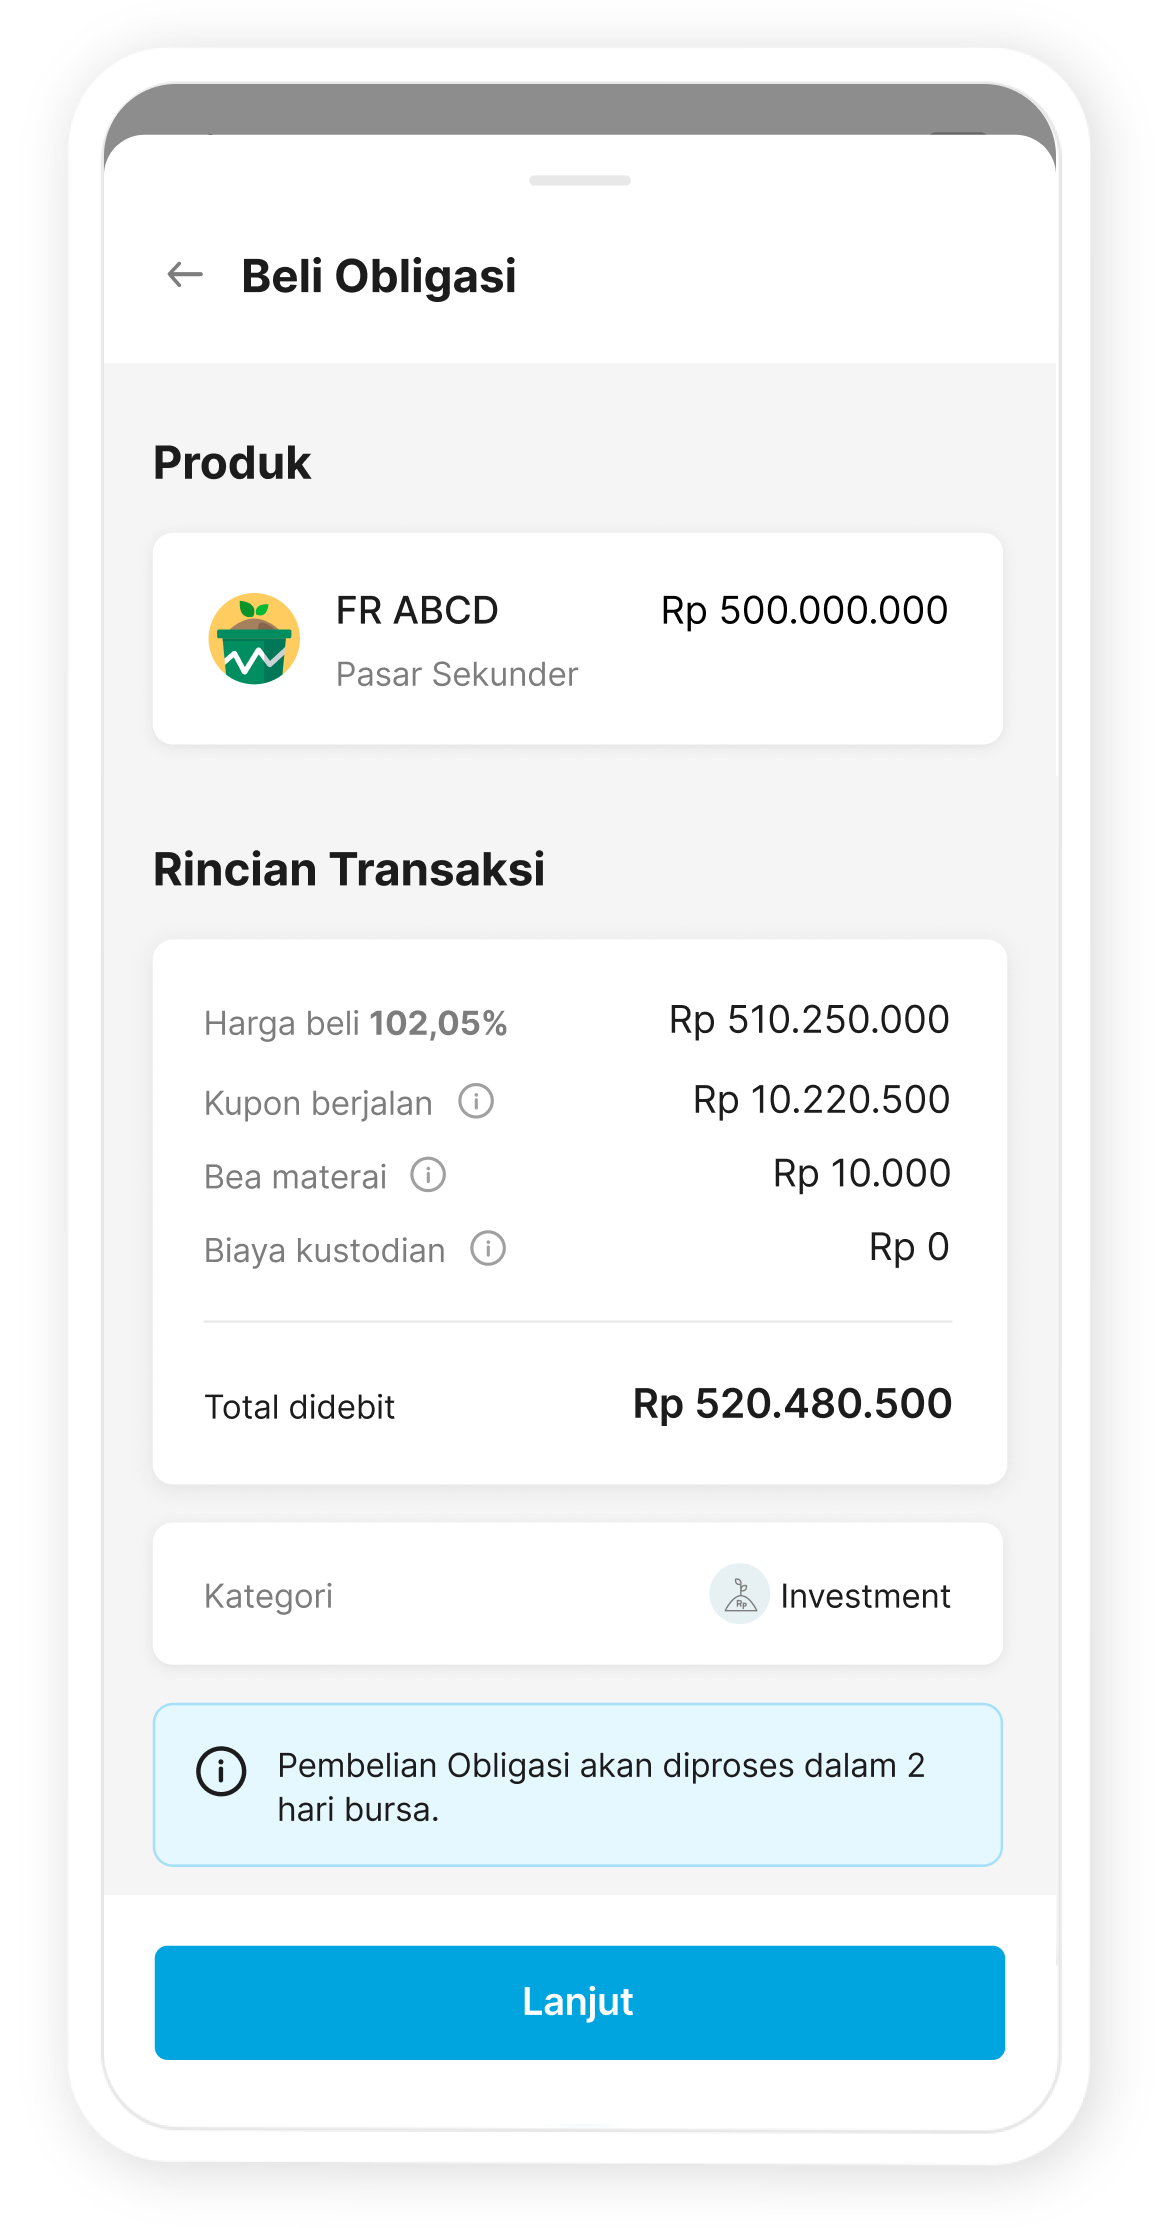The height and width of the screenshot is (2228, 1171).
Task: Click the info icon in the blue notice
Action: [221, 1772]
